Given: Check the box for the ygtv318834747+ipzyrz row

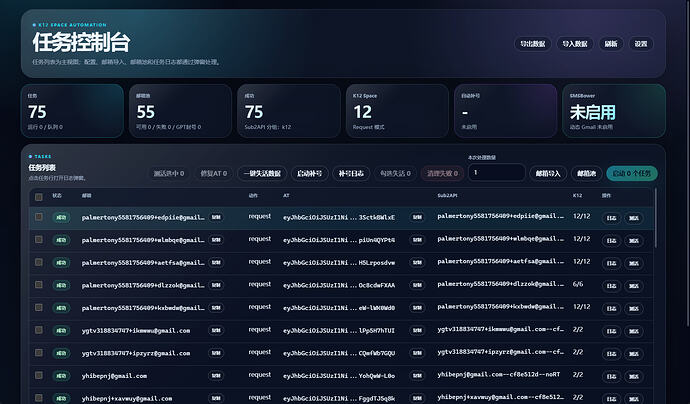Looking at the screenshot, I should [39, 353].
